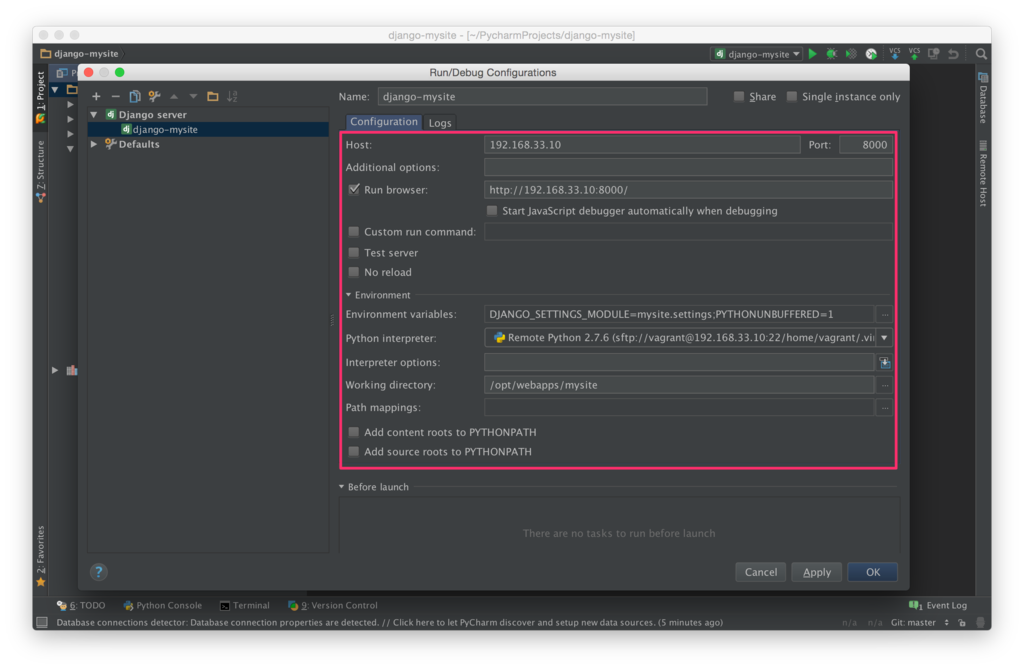Open Favorites tool window
Image resolution: width=1024 pixels, height=669 pixels.
tap(40, 555)
